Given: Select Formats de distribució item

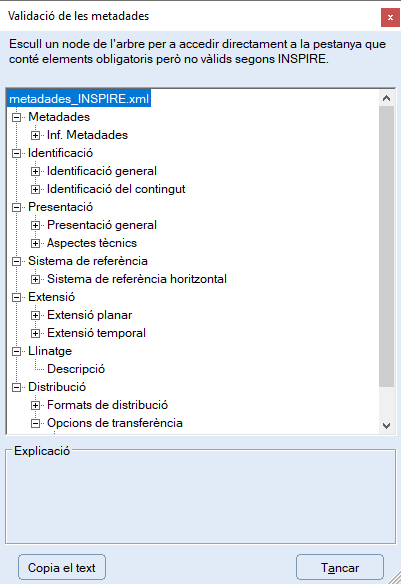Looking at the screenshot, I should (x=107, y=405).
